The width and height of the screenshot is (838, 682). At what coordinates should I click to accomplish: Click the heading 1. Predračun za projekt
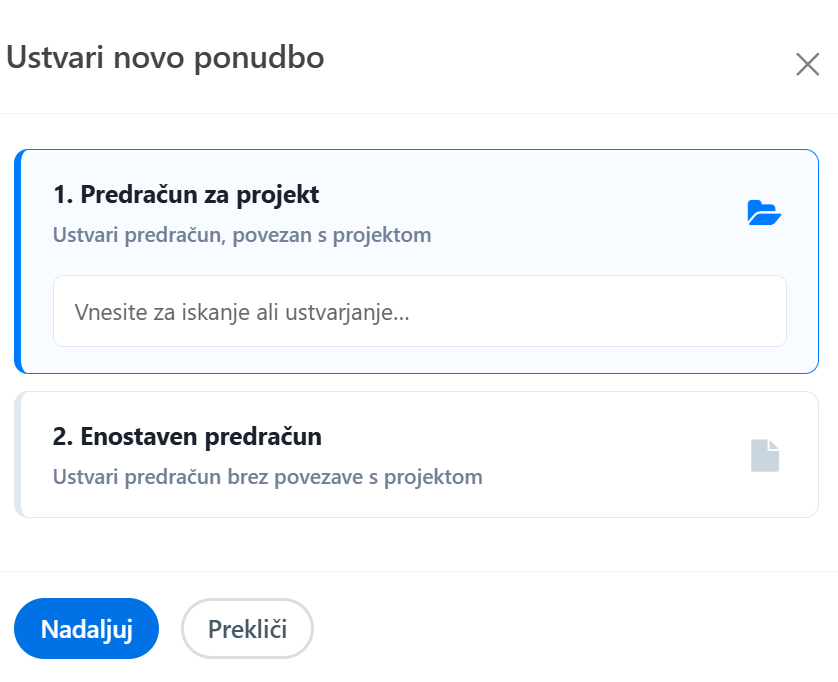pos(186,195)
